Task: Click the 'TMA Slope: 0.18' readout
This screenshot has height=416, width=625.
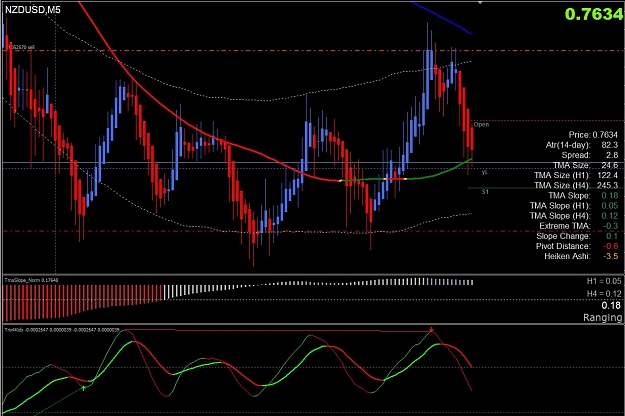Action: pyautogui.click(x=584, y=195)
